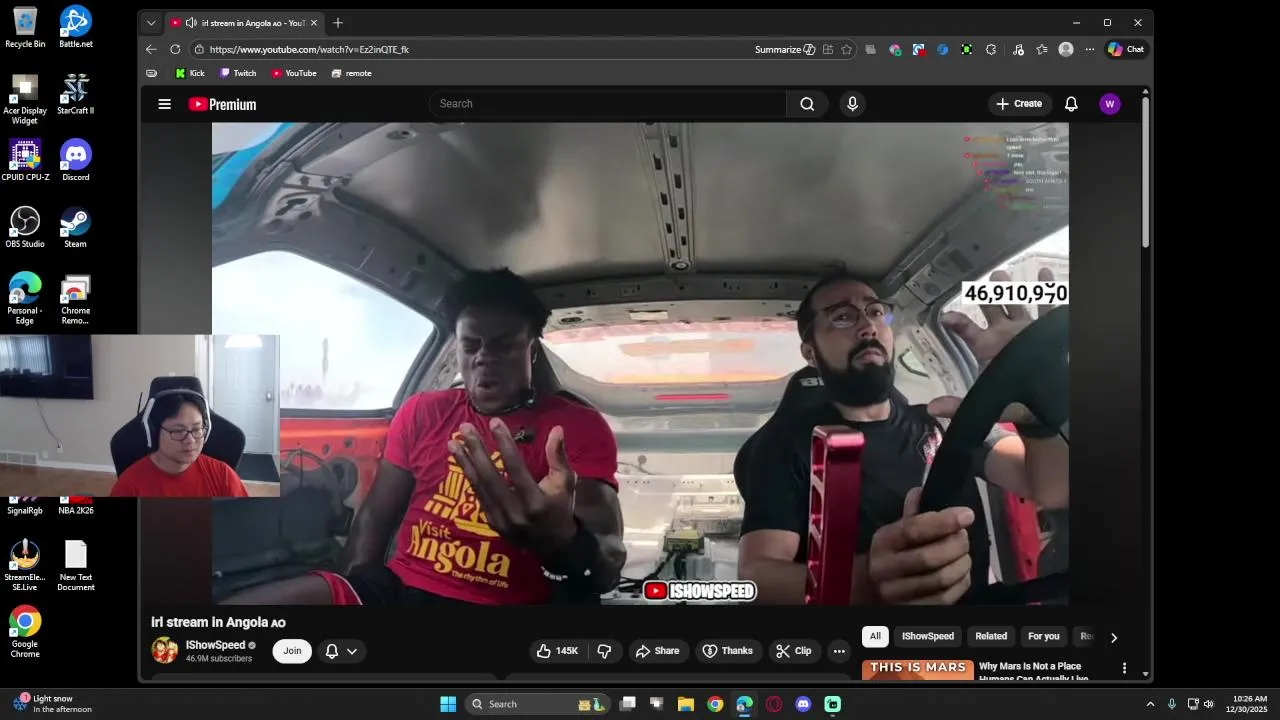
Task: Open more actions ellipsis below video
Action: 839,651
